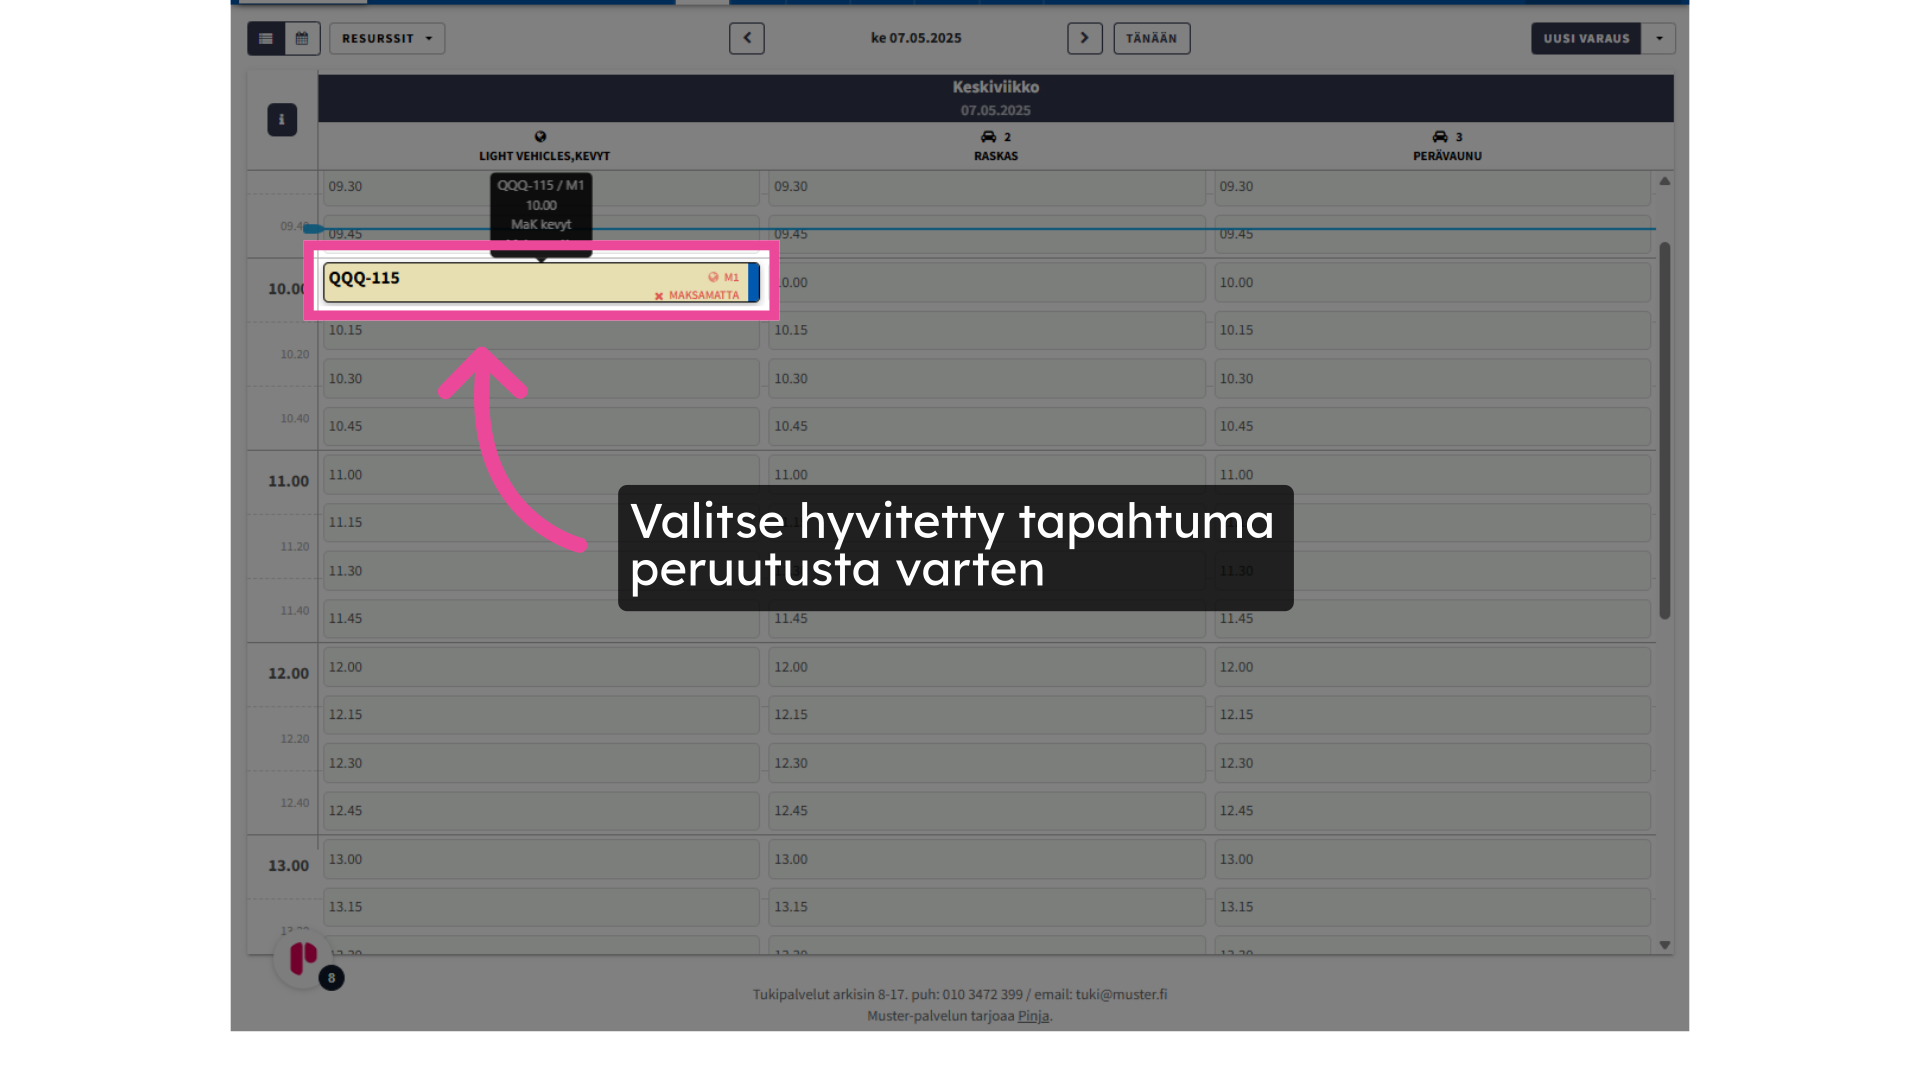Select 10.00 slot in PERÄVAUNU column
Image resolution: width=1920 pixels, height=1080 pixels.
[x=1433, y=283]
